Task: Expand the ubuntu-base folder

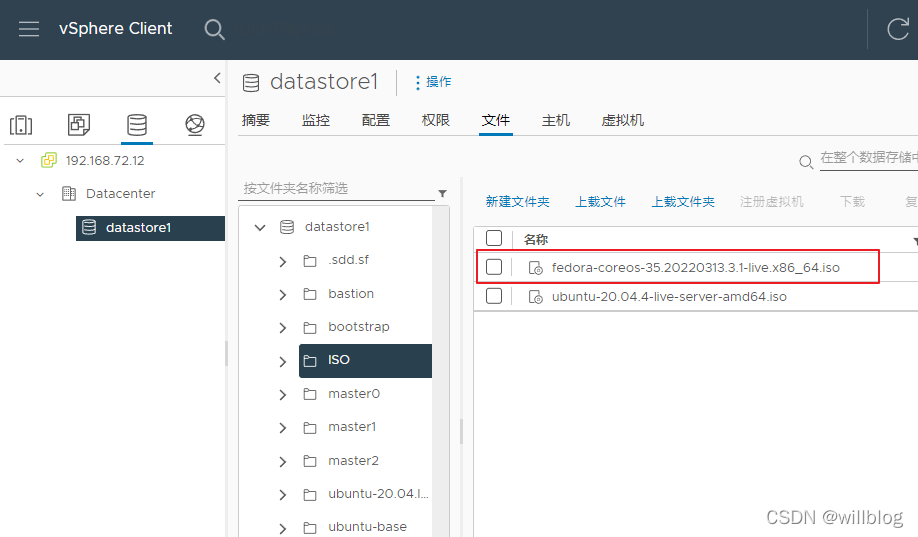Action: [x=283, y=528]
